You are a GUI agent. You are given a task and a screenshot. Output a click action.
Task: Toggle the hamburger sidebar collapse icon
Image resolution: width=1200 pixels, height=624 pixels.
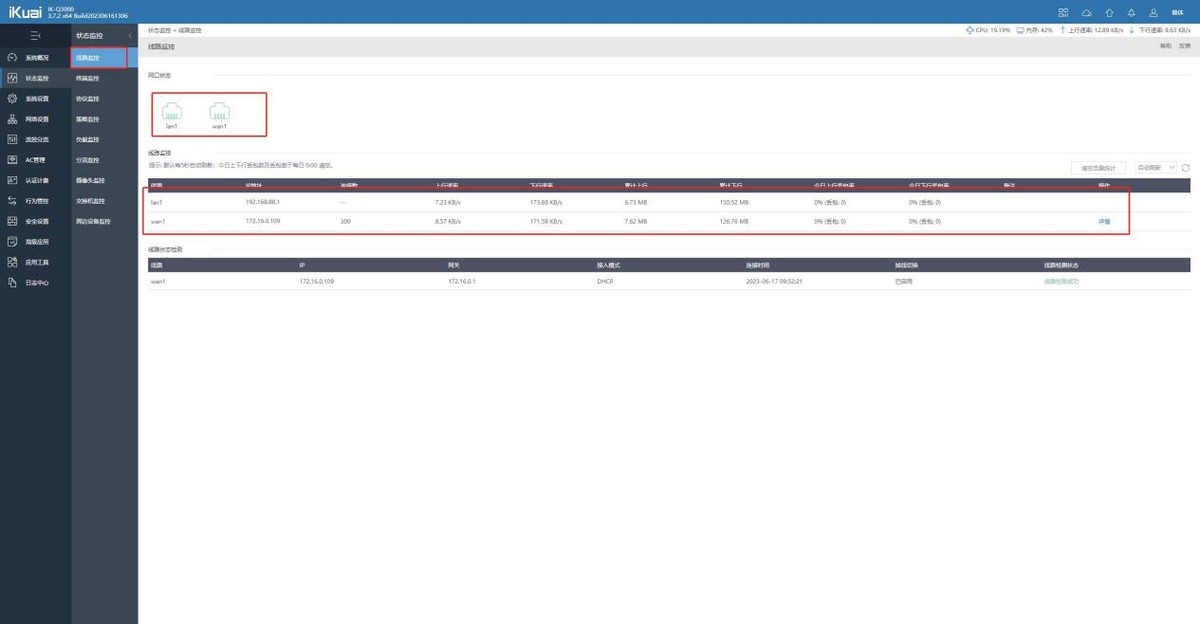35,36
